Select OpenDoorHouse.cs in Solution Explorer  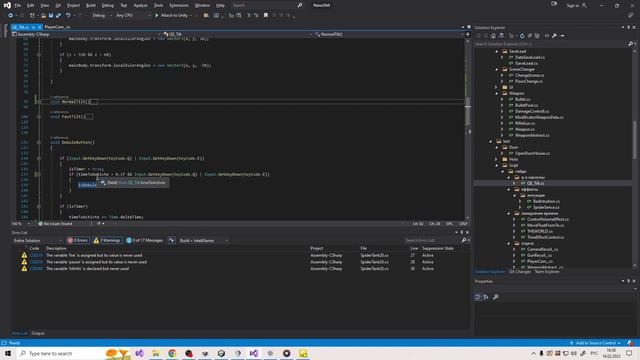532,153
